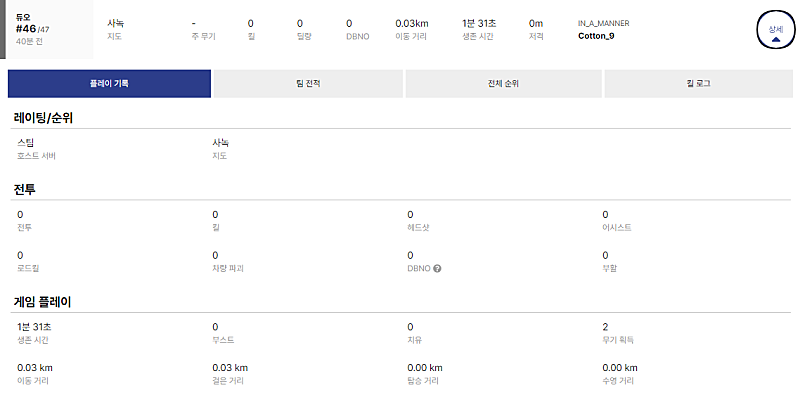800x402 pixels.
Task: Click the 사녹 map label in match header
Action: coord(116,22)
